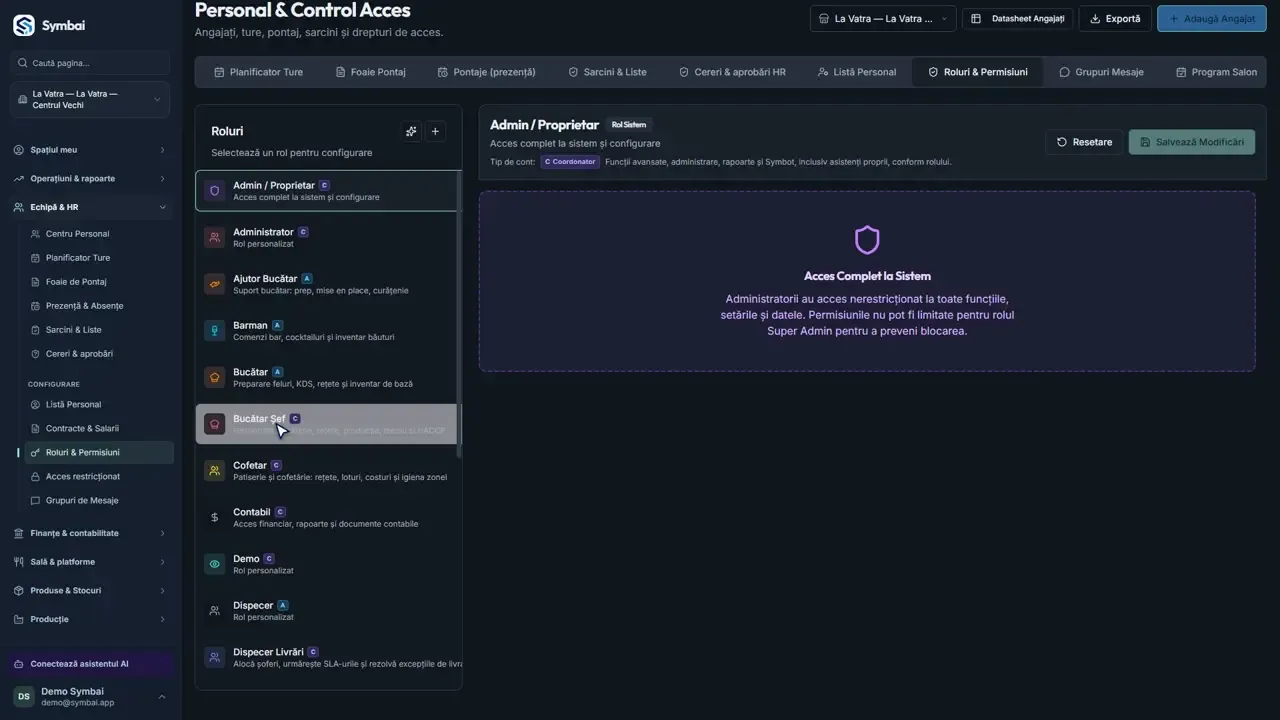Click the shield icon of Admin / Proprietar role
This screenshot has width=1280, height=720.
coord(215,191)
